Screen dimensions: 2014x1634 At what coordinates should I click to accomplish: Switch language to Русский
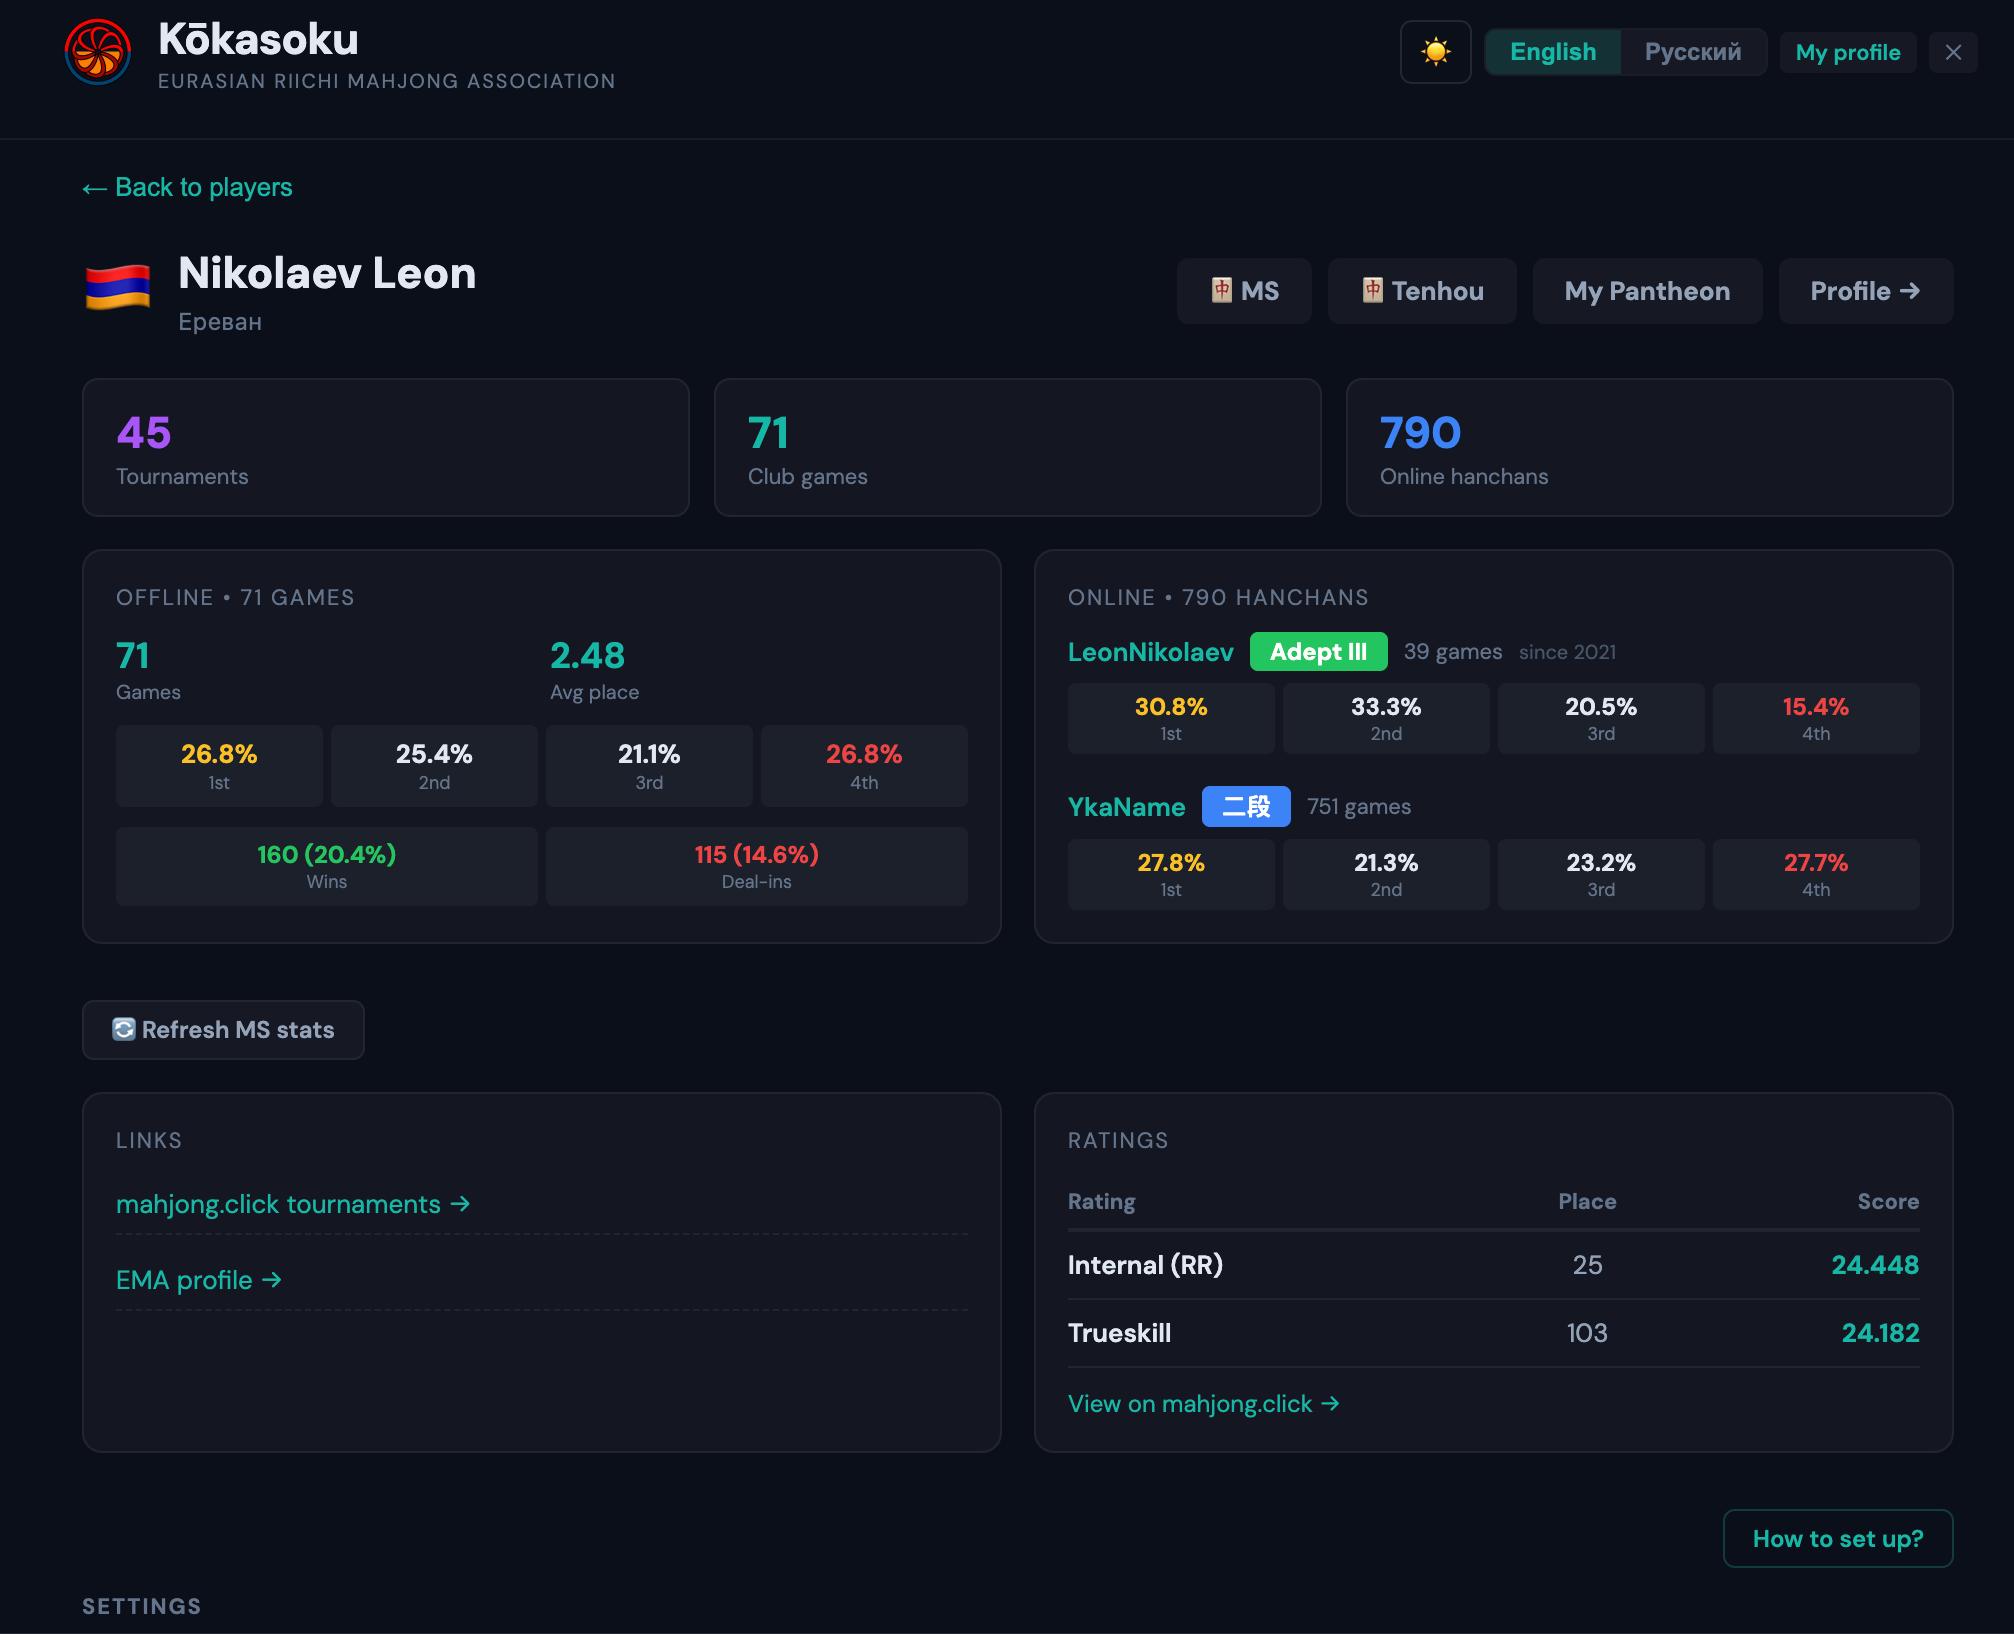pyautogui.click(x=1692, y=52)
